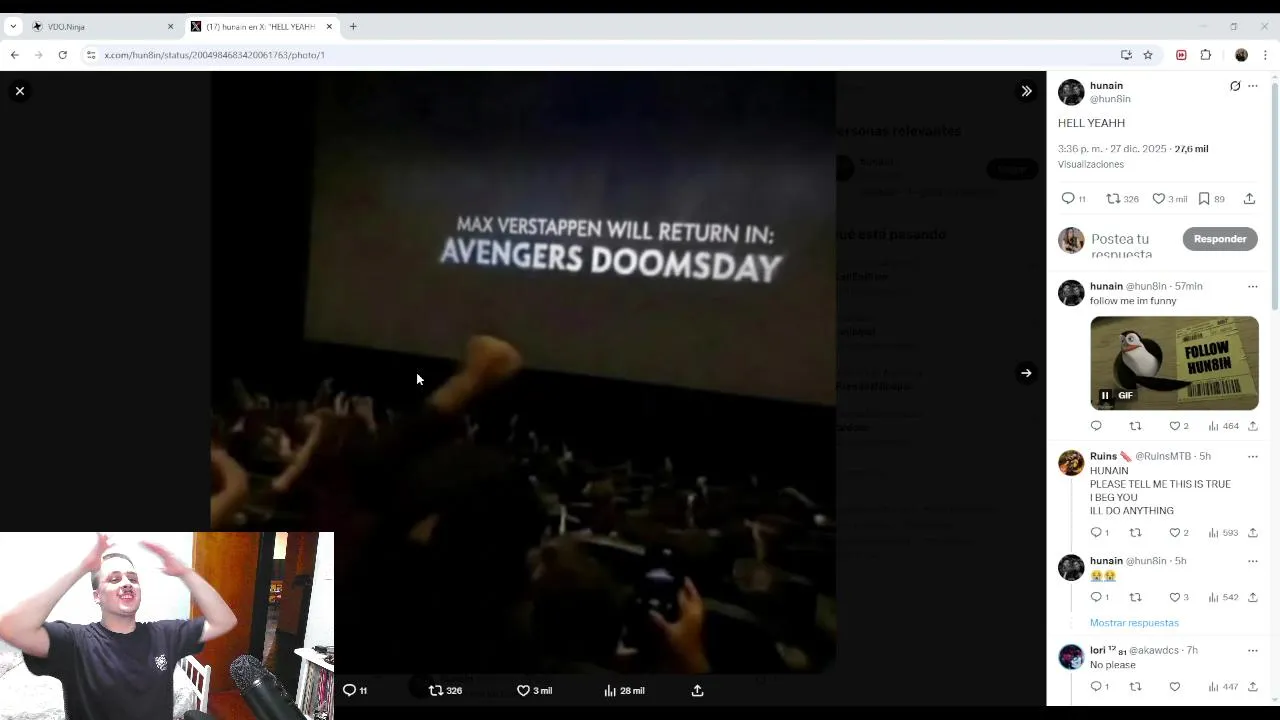Share Ruins' comment

(x=1252, y=533)
